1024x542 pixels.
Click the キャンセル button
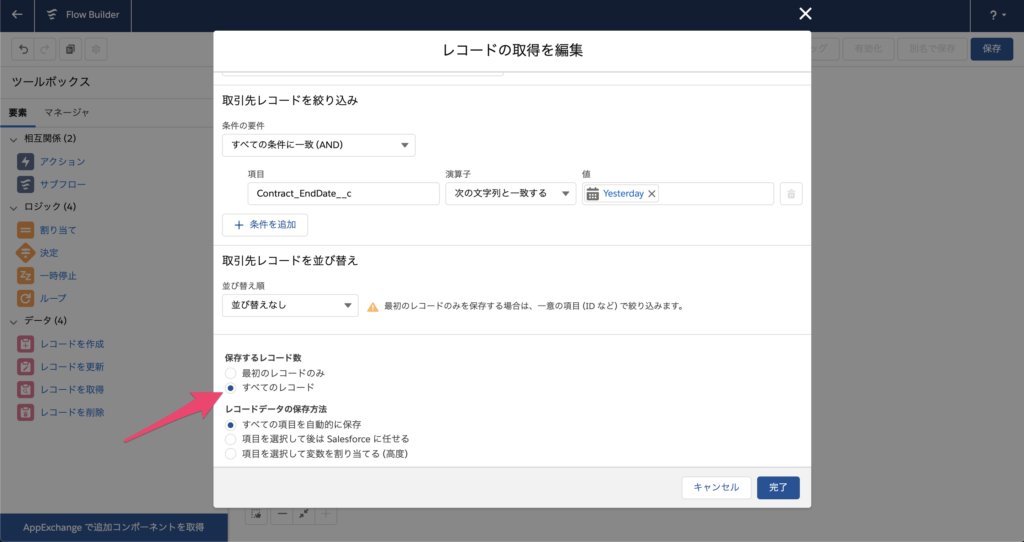tap(716, 488)
